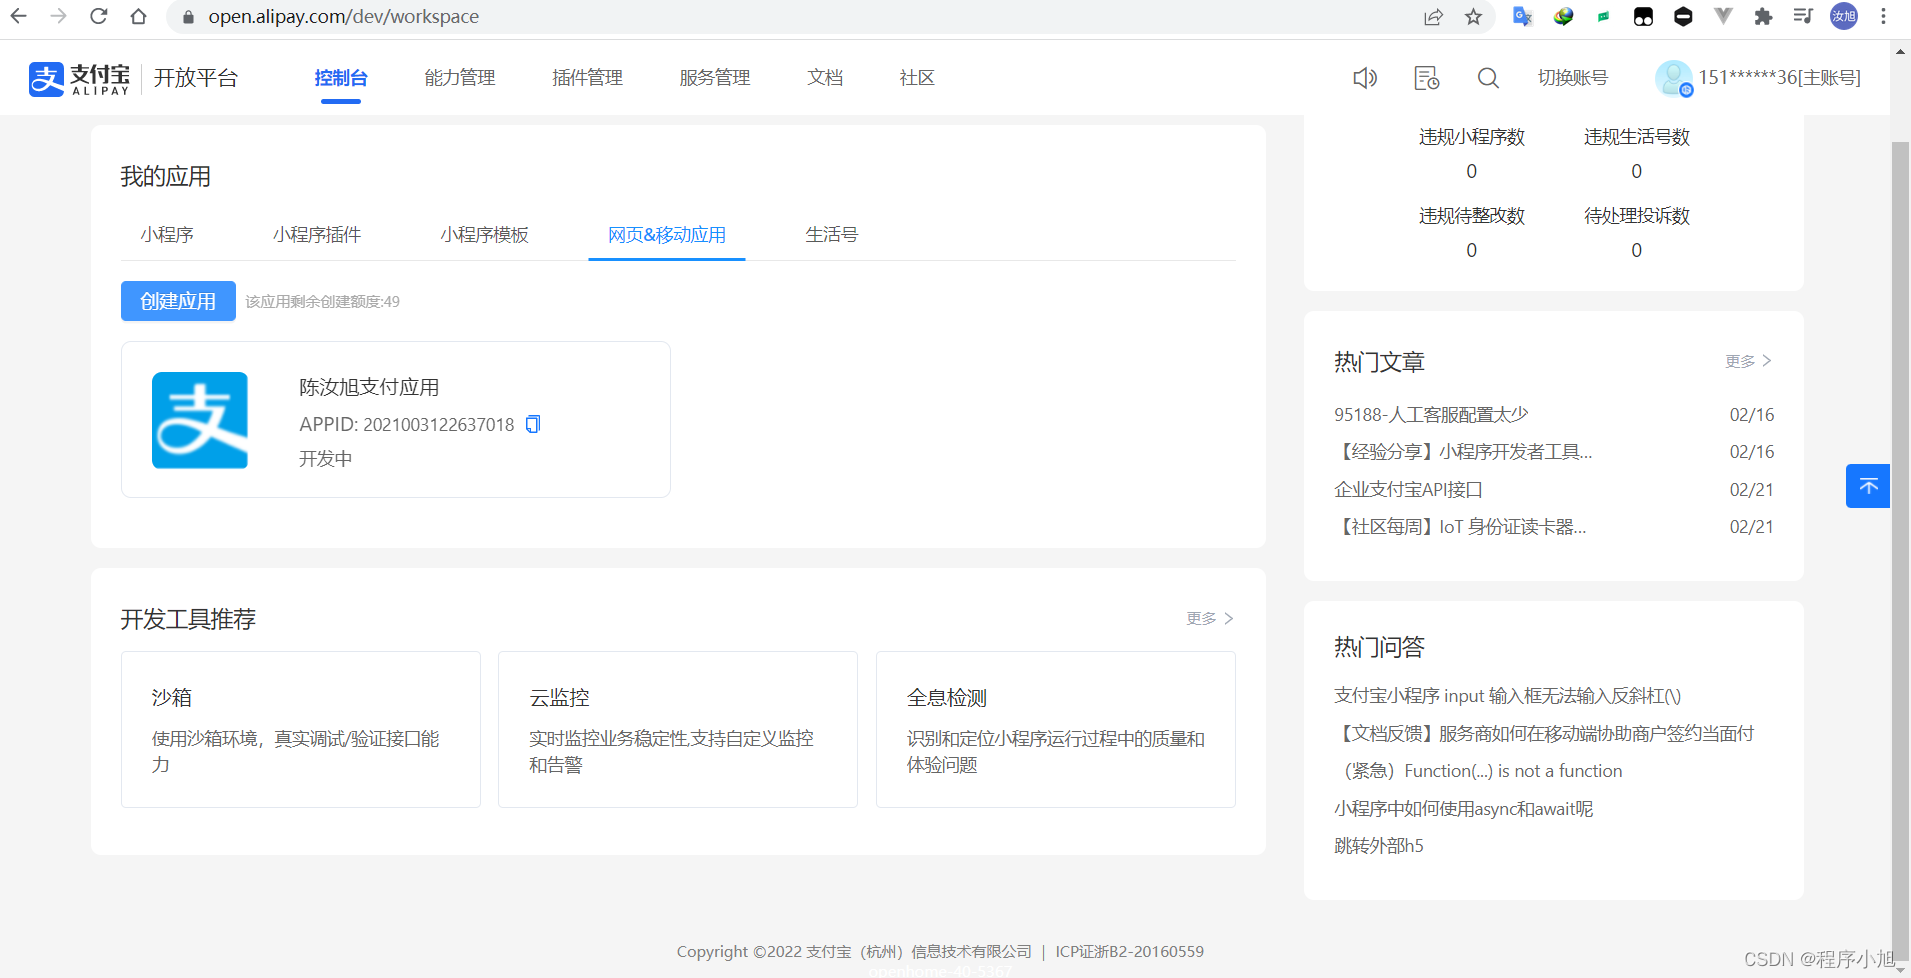Image resolution: width=1911 pixels, height=978 pixels.
Task: Switch to the 生活号 tab
Action: (x=832, y=235)
